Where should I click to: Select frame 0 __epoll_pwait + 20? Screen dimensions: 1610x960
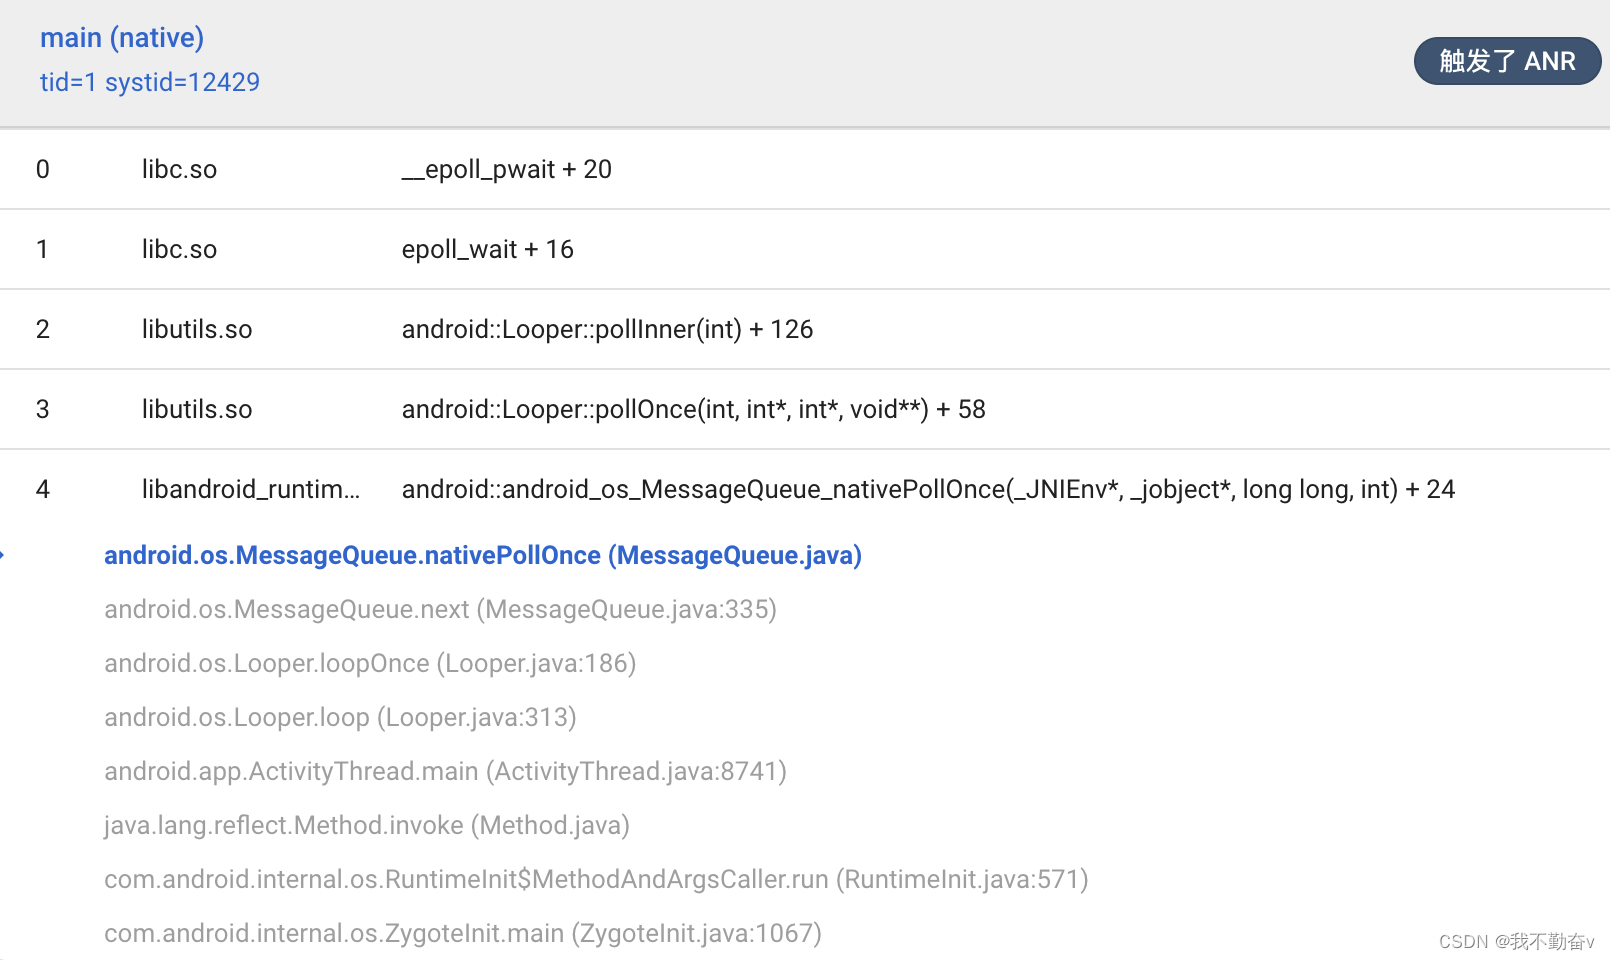(506, 169)
